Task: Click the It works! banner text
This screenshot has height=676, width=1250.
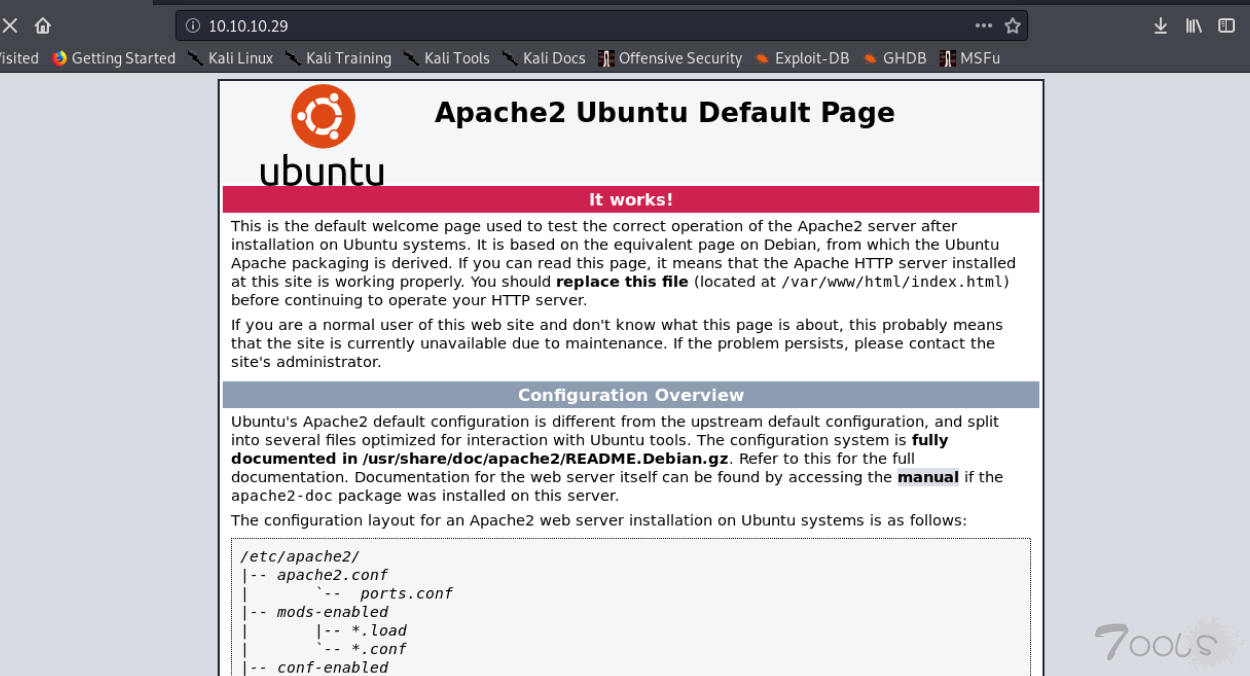Action: pyautogui.click(x=631, y=200)
